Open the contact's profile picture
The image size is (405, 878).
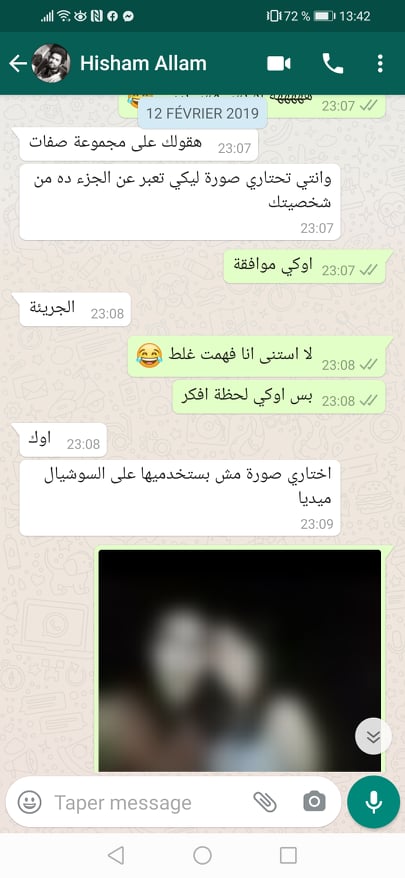tap(51, 63)
